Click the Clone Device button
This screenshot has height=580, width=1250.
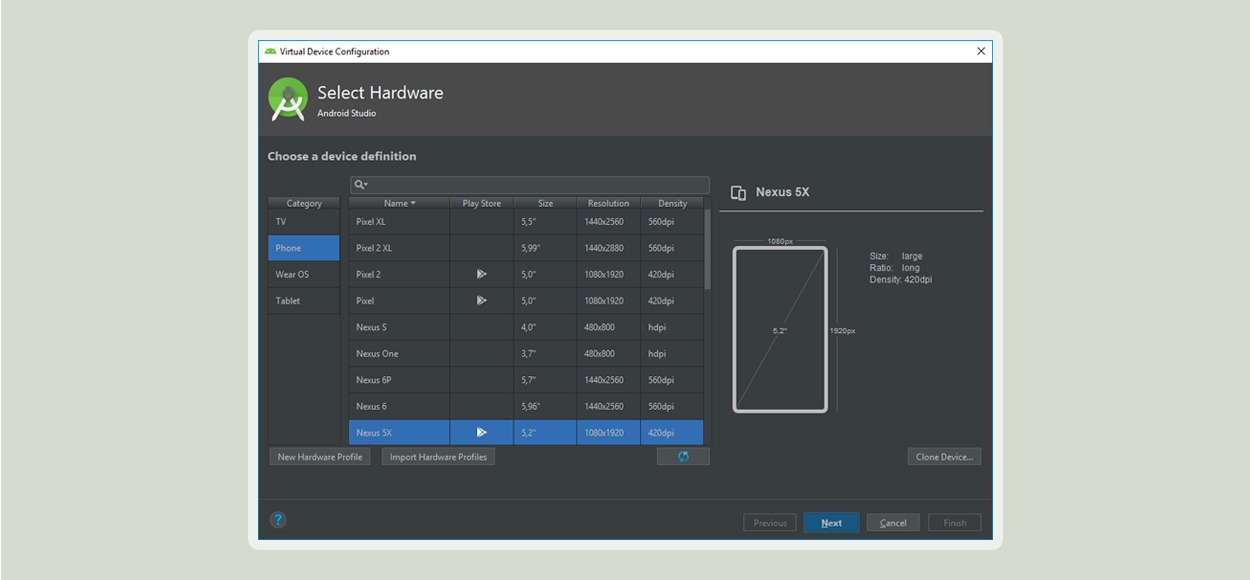coord(944,457)
